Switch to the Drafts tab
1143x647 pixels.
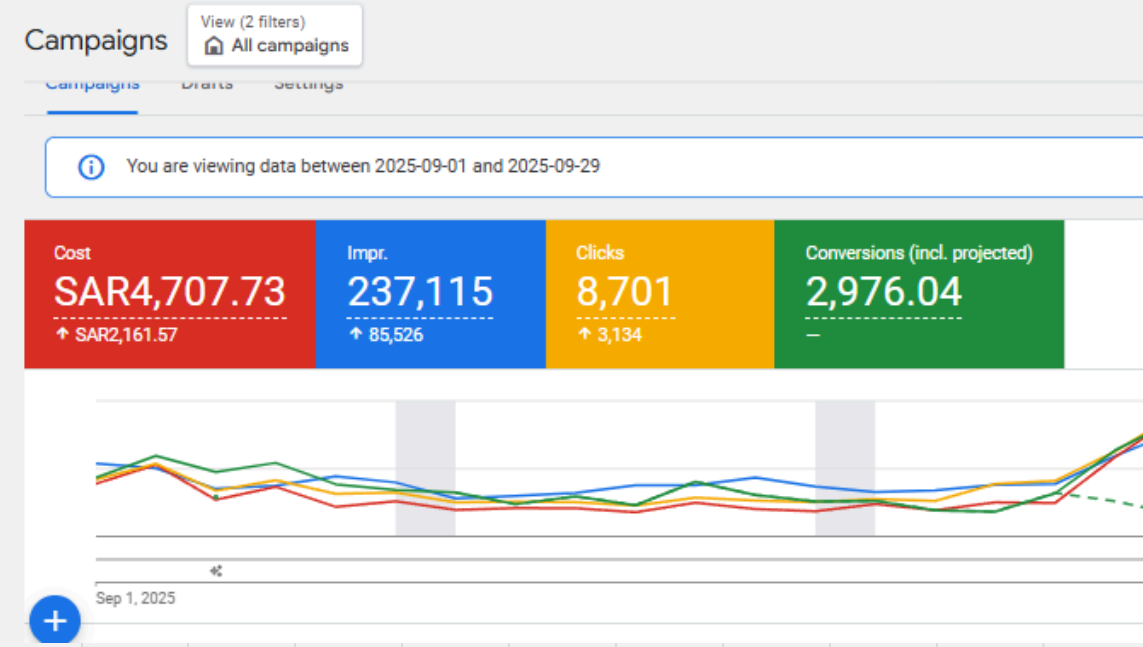207,85
